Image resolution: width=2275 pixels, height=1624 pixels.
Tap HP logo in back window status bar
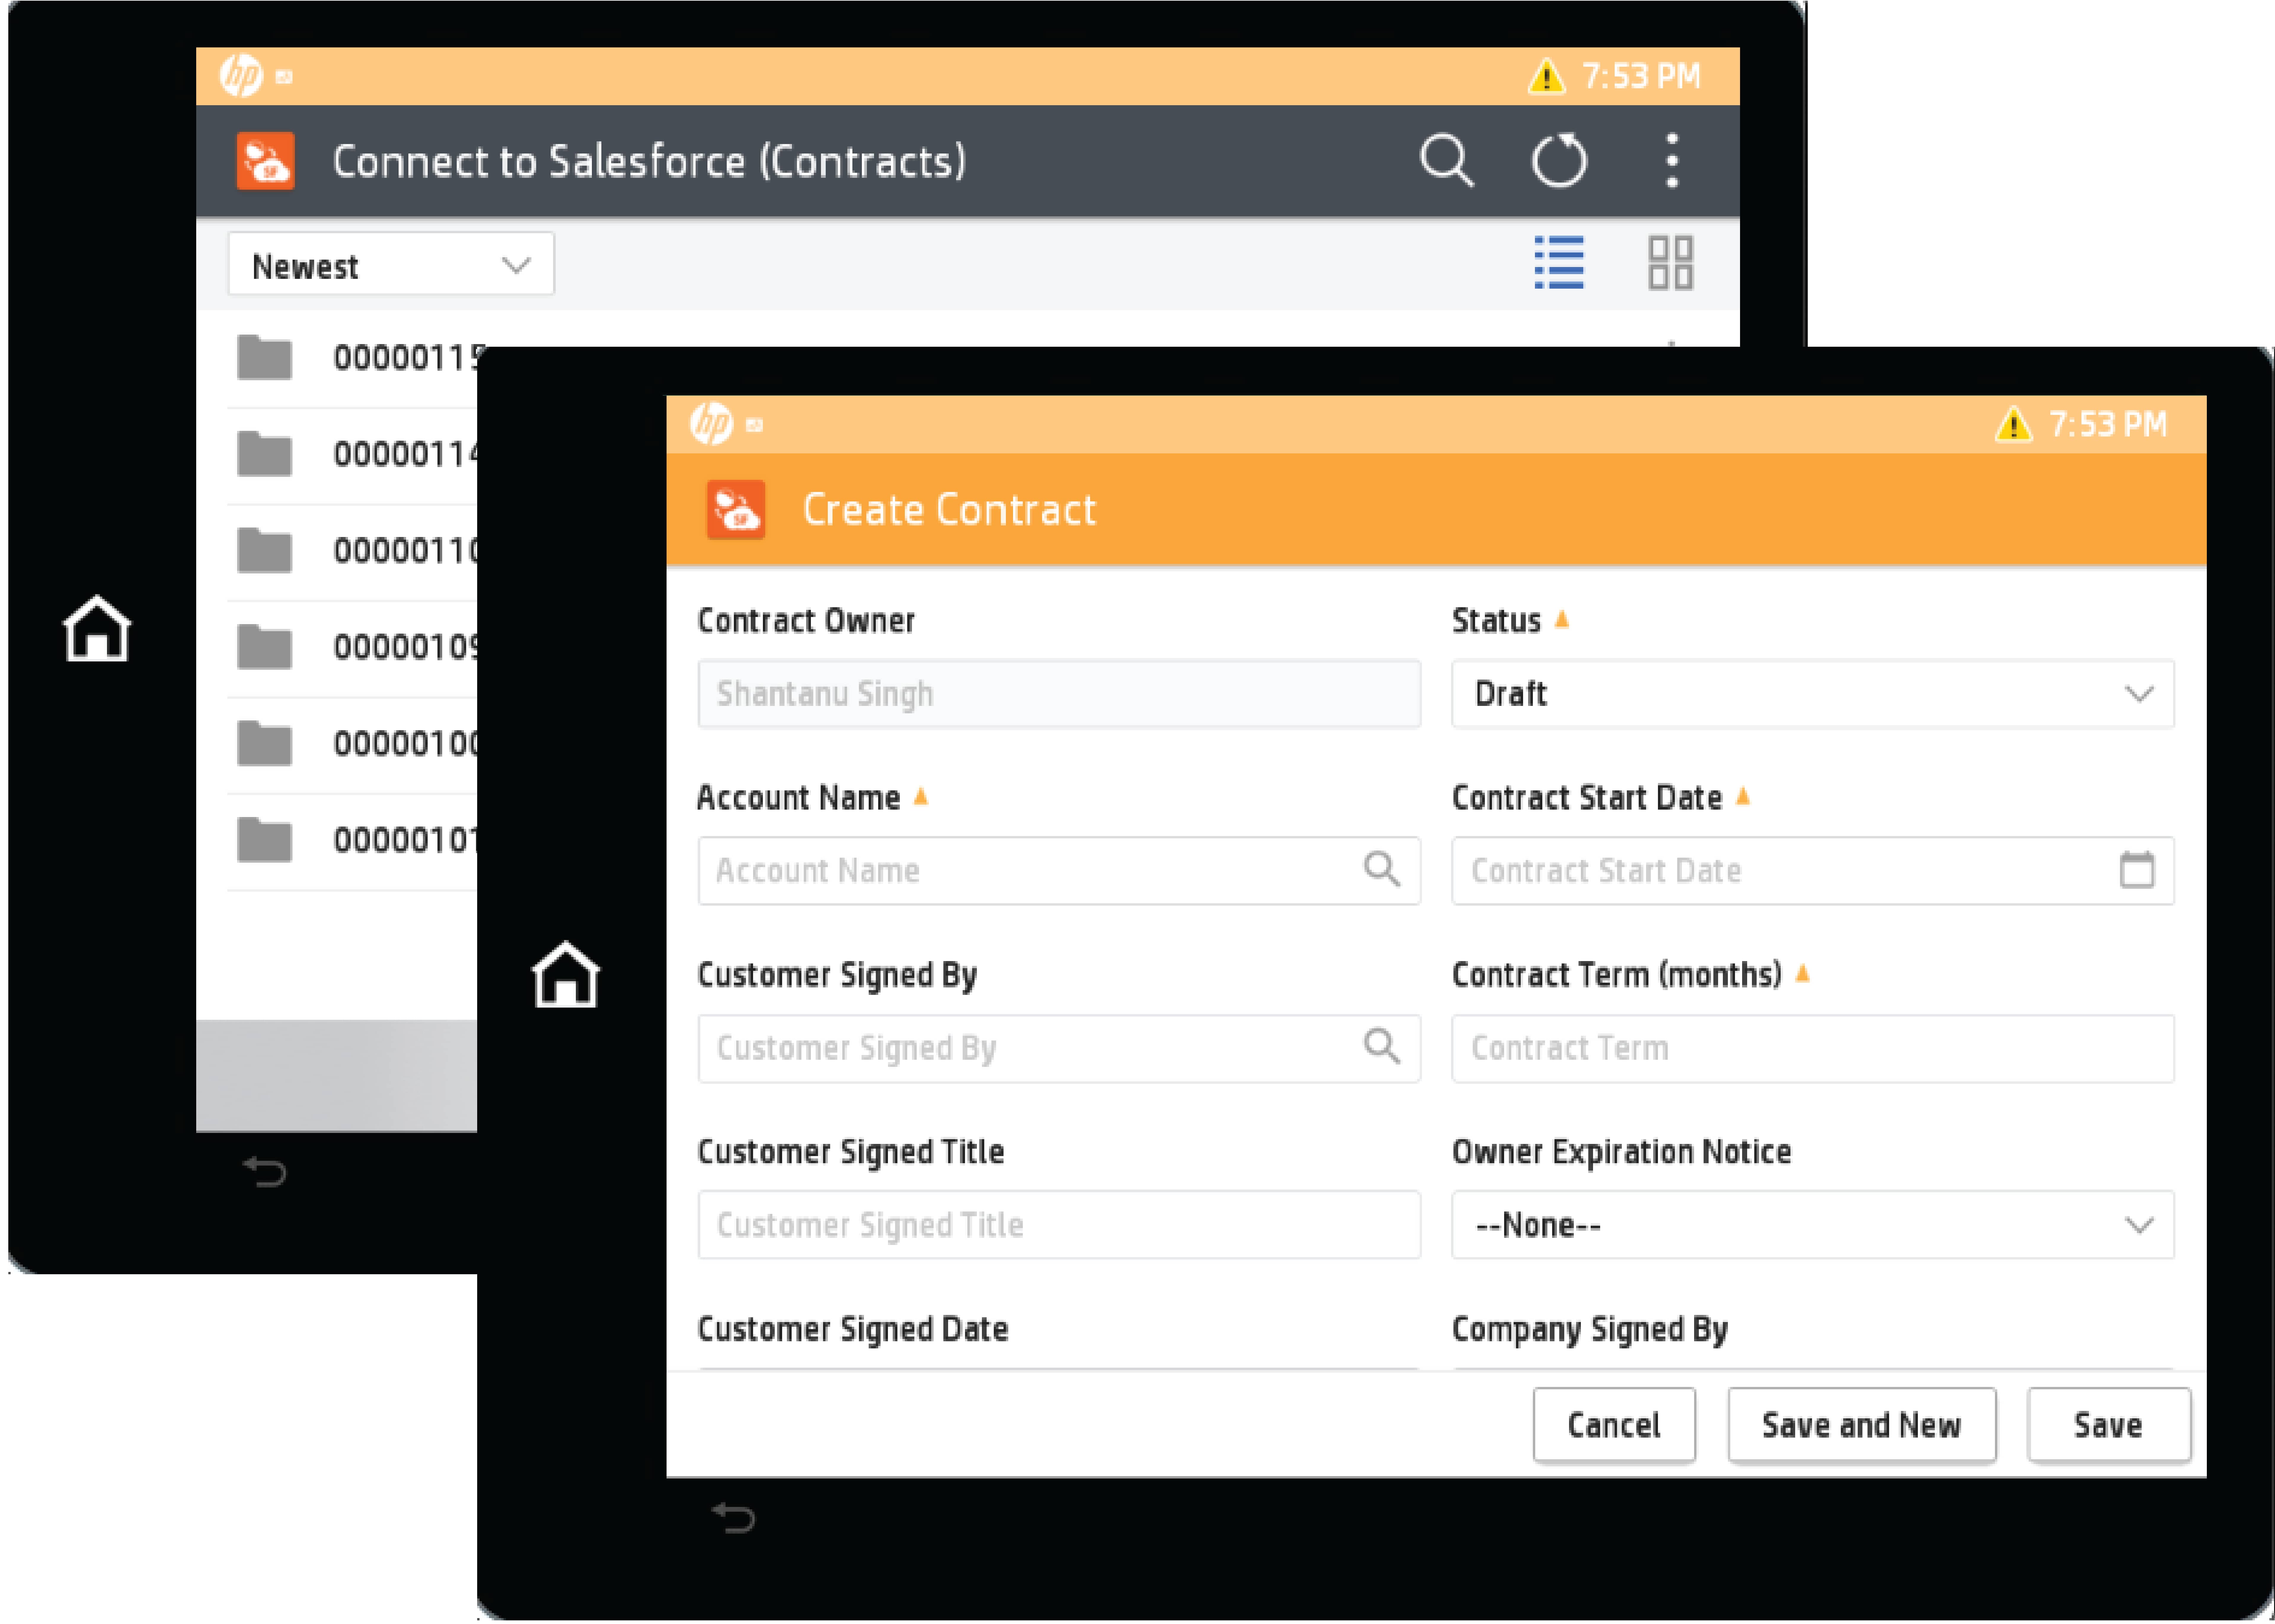(x=241, y=76)
